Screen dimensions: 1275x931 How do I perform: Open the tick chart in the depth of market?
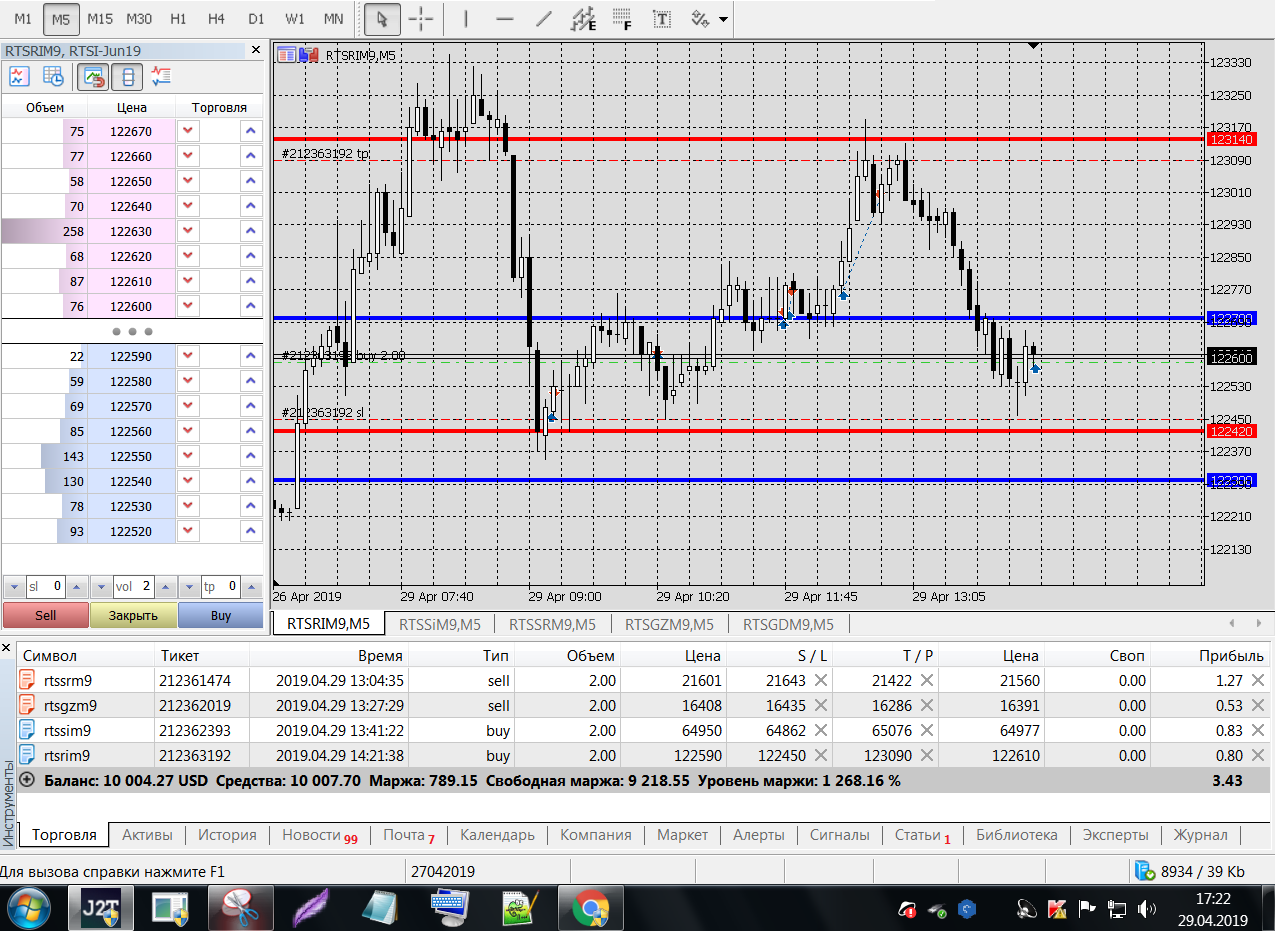(20, 76)
